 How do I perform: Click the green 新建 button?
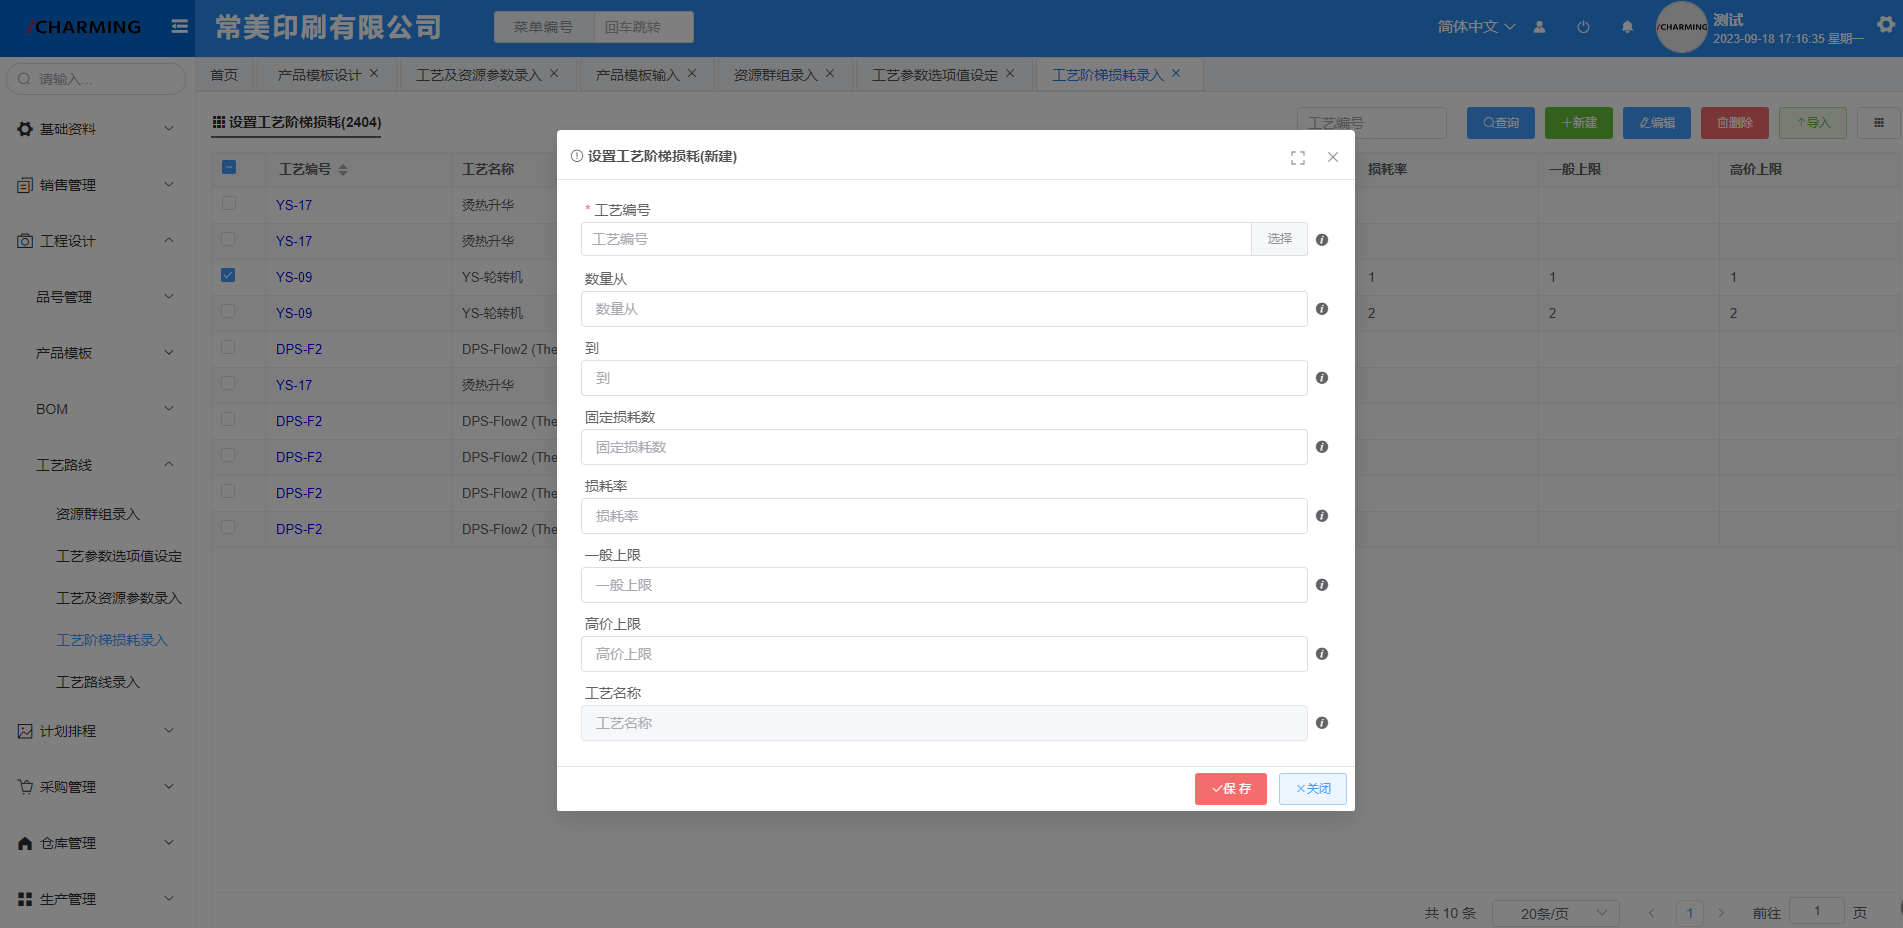(x=1579, y=123)
